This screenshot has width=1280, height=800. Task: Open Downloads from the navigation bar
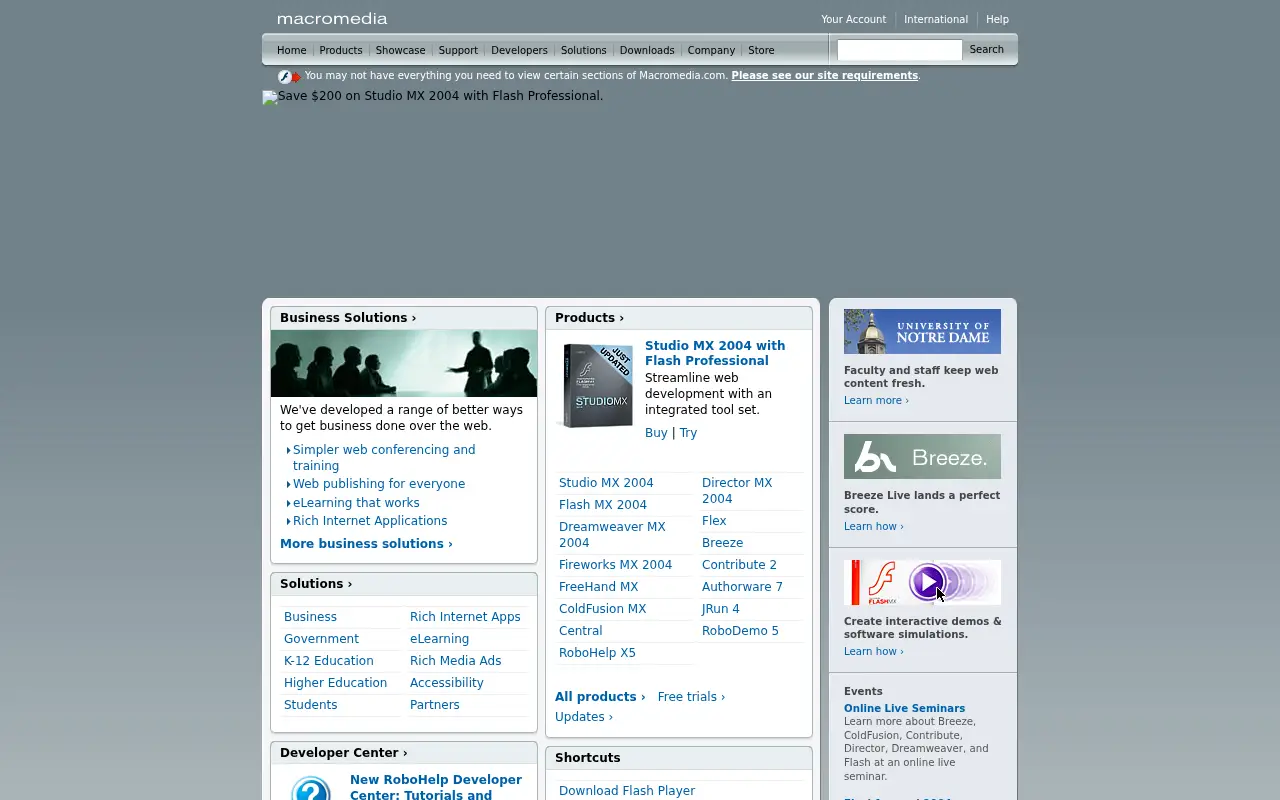[x=647, y=50]
